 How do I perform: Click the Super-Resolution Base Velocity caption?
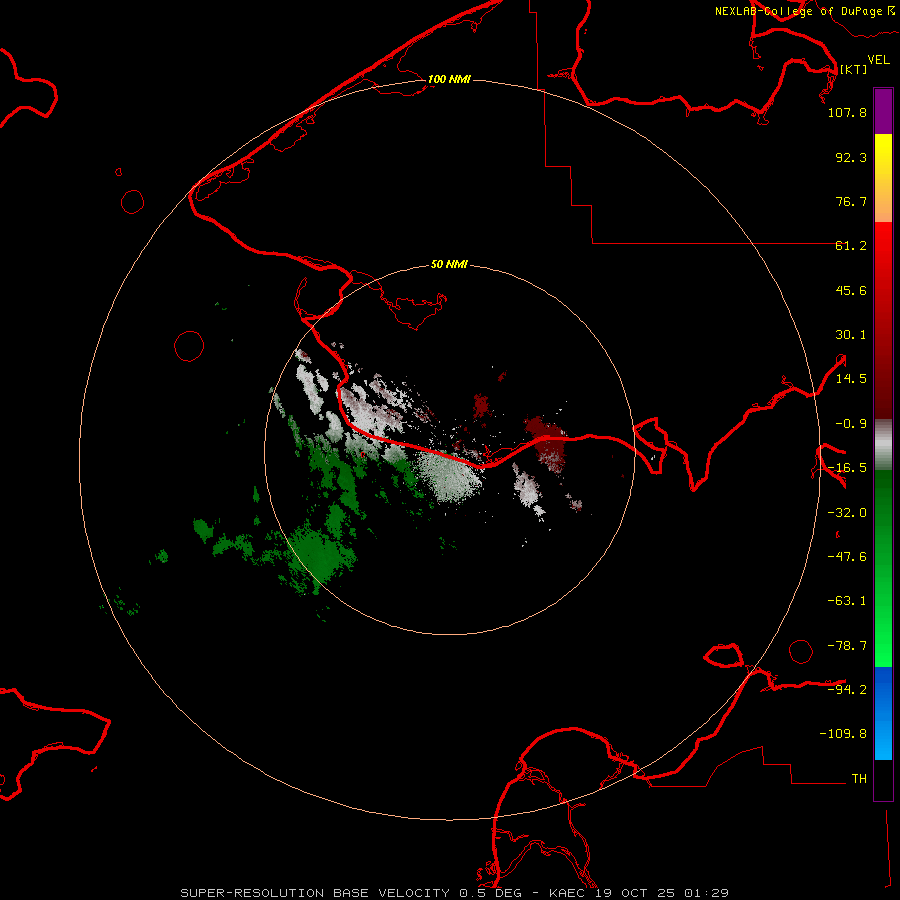click(455, 893)
